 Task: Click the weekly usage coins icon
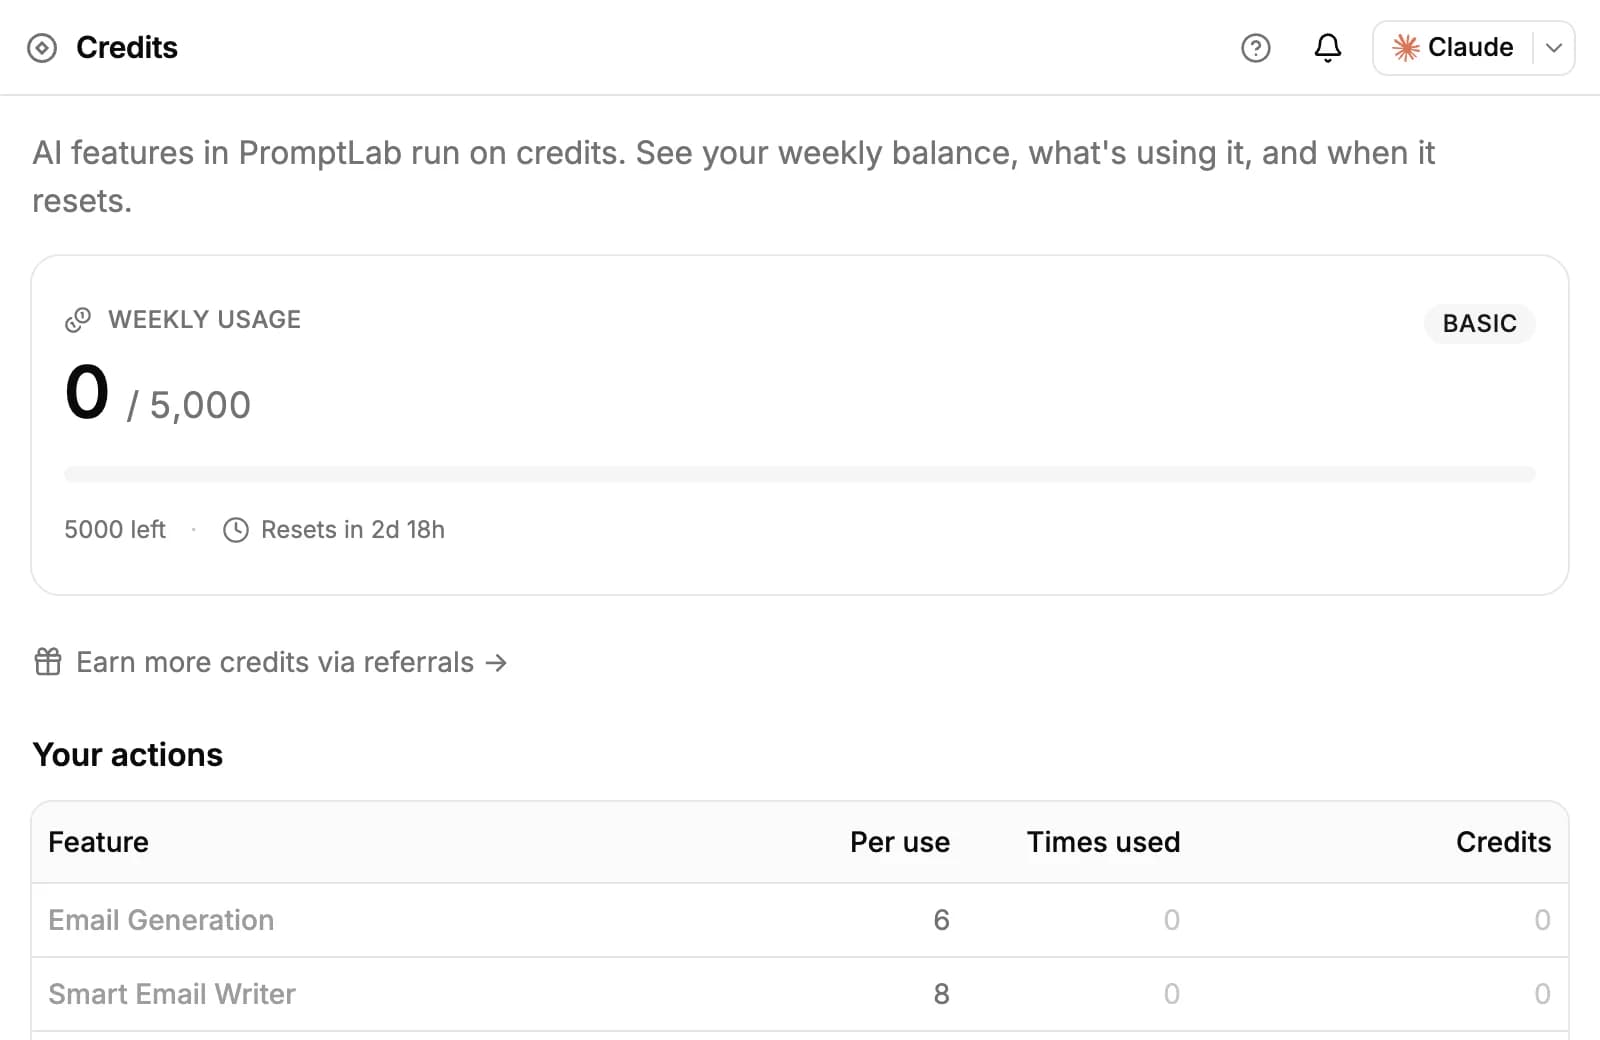78,320
